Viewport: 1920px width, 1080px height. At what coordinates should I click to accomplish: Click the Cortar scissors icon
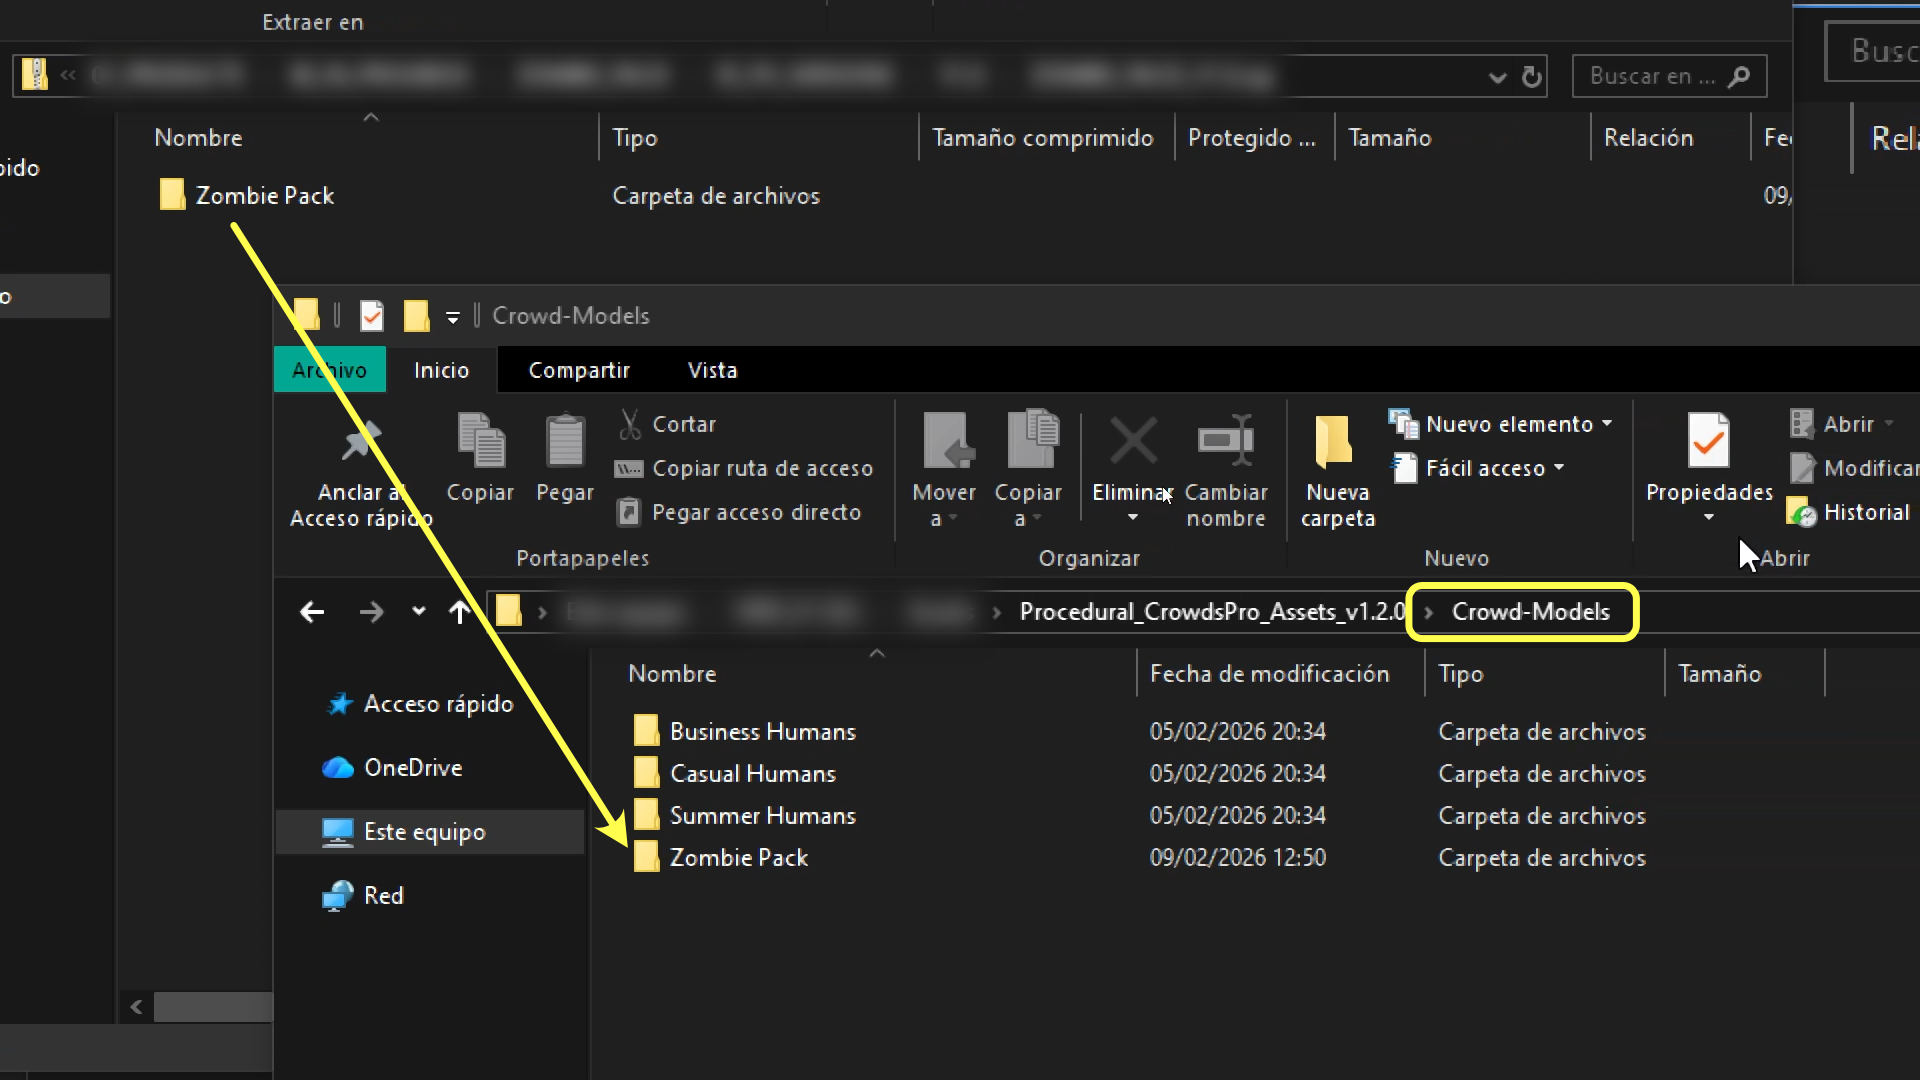click(630, 424)
